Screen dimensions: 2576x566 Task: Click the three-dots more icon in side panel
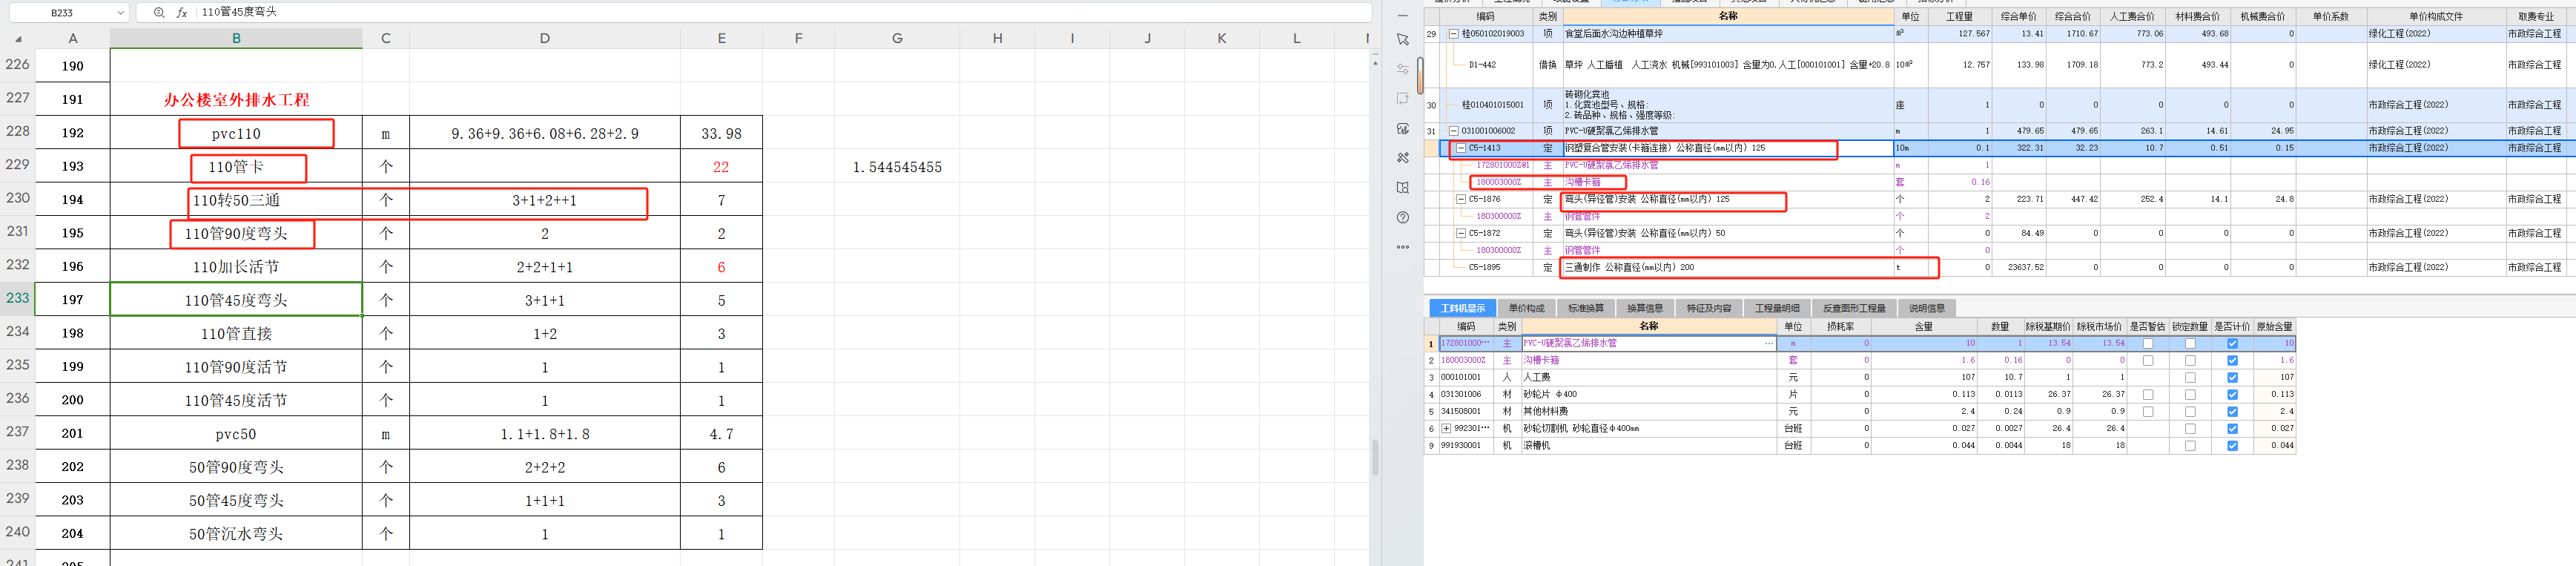click(x=1403, y=246)
